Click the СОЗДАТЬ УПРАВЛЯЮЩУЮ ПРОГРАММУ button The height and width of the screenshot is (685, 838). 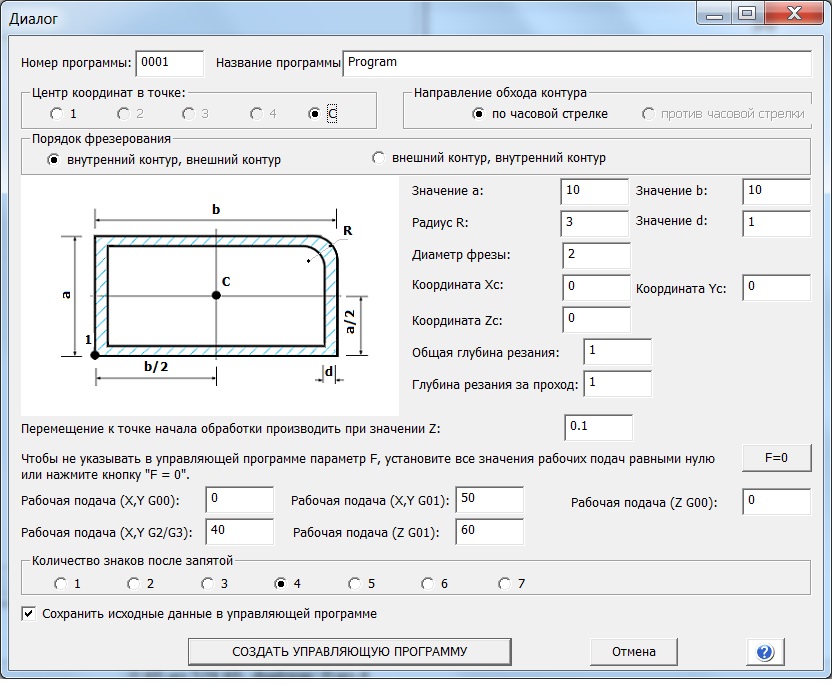(x=350, y=652)
